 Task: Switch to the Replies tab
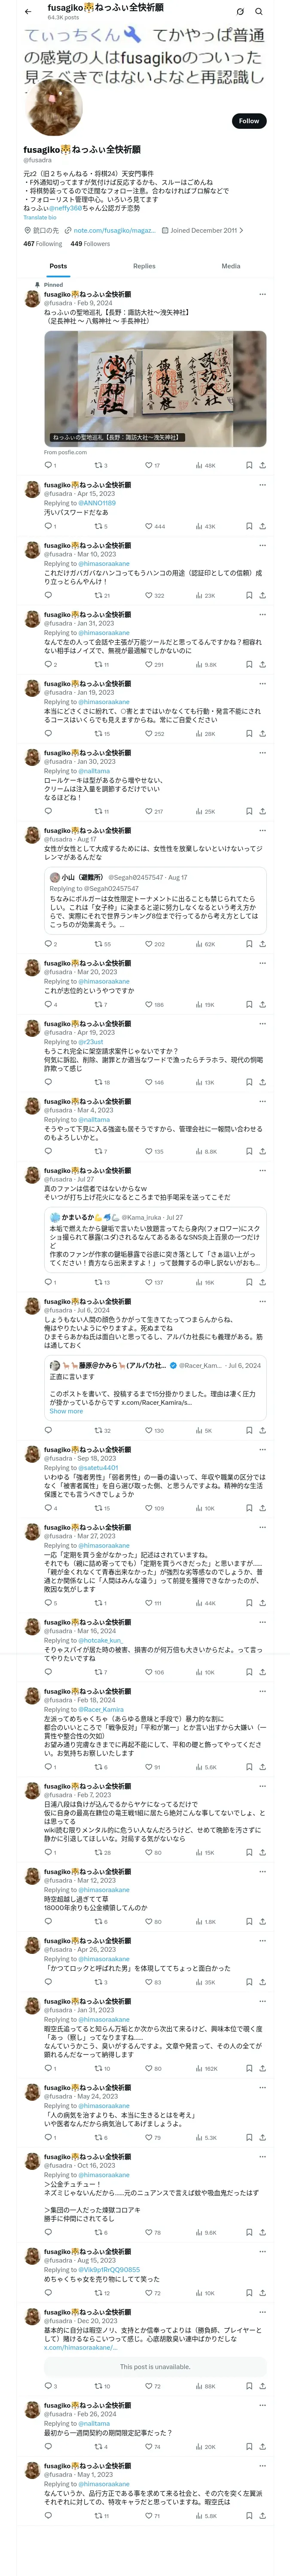pos(144,266)
